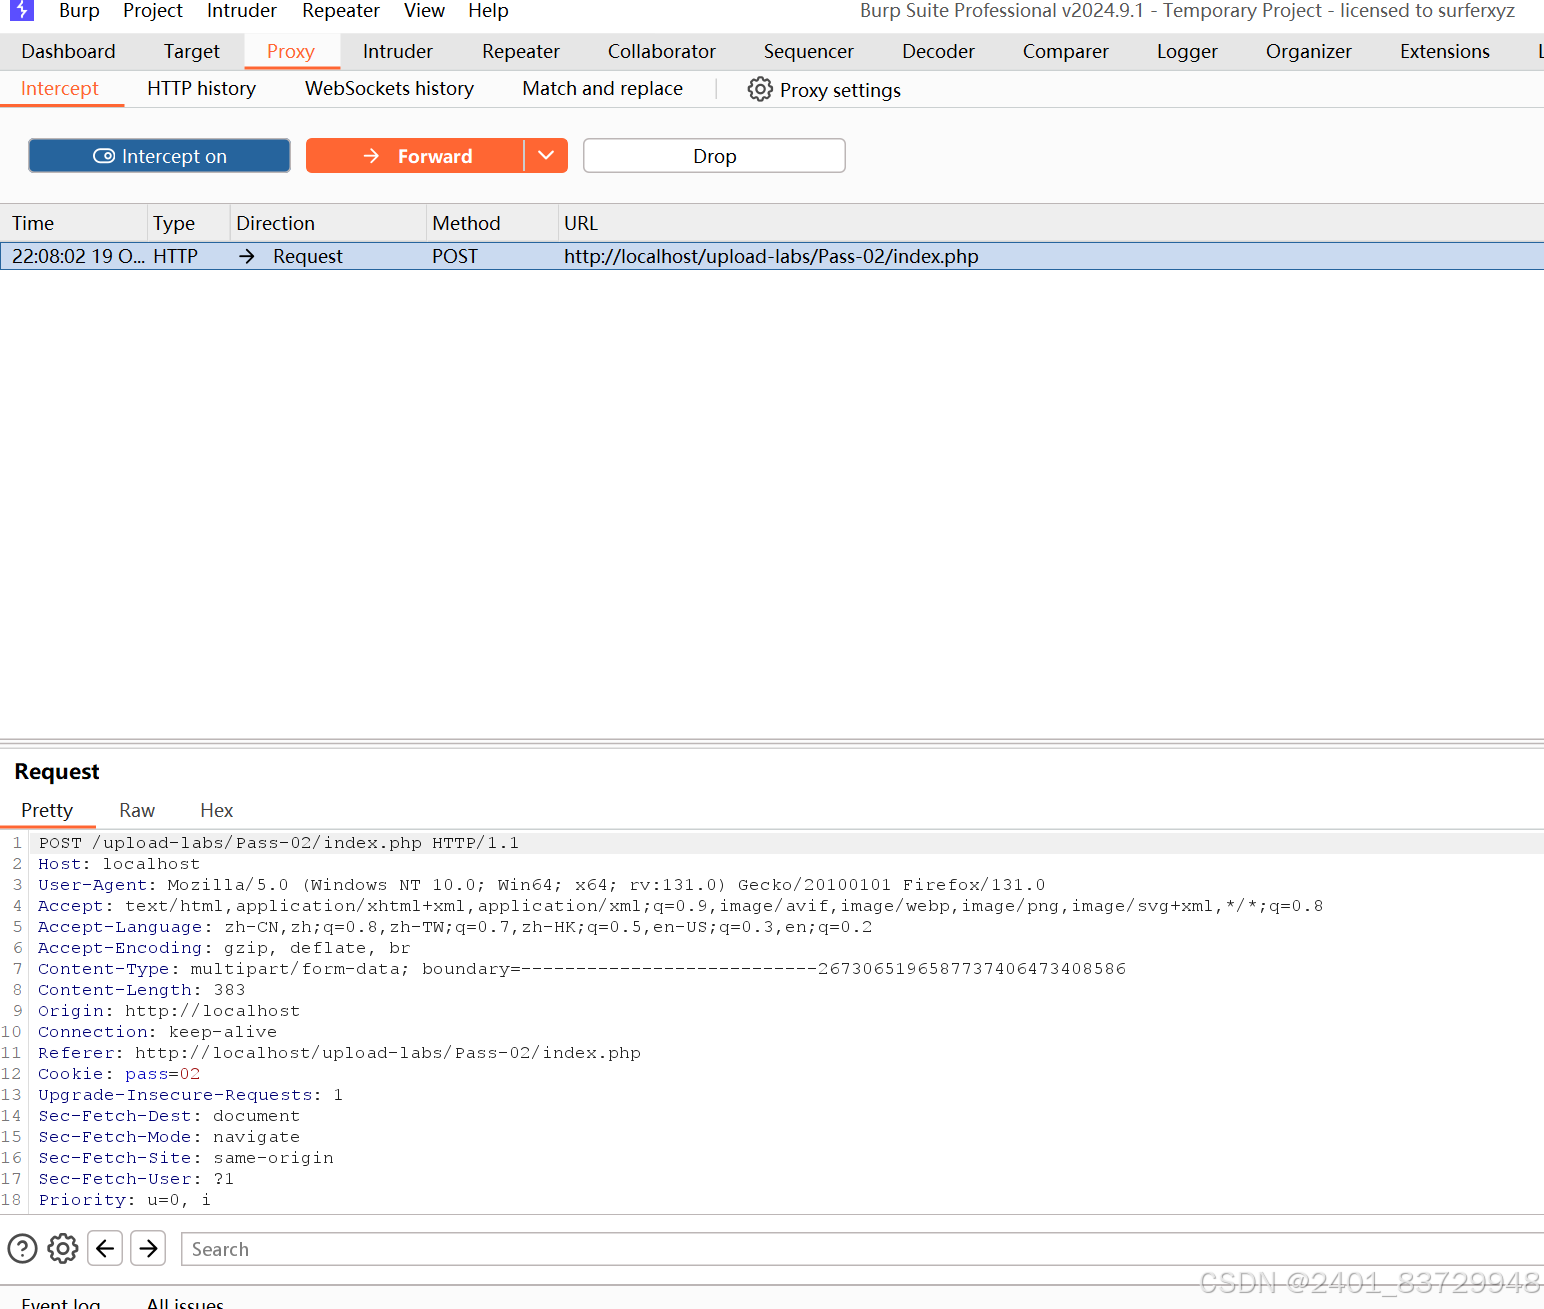Switch to the Intruder tool tab

398,51
